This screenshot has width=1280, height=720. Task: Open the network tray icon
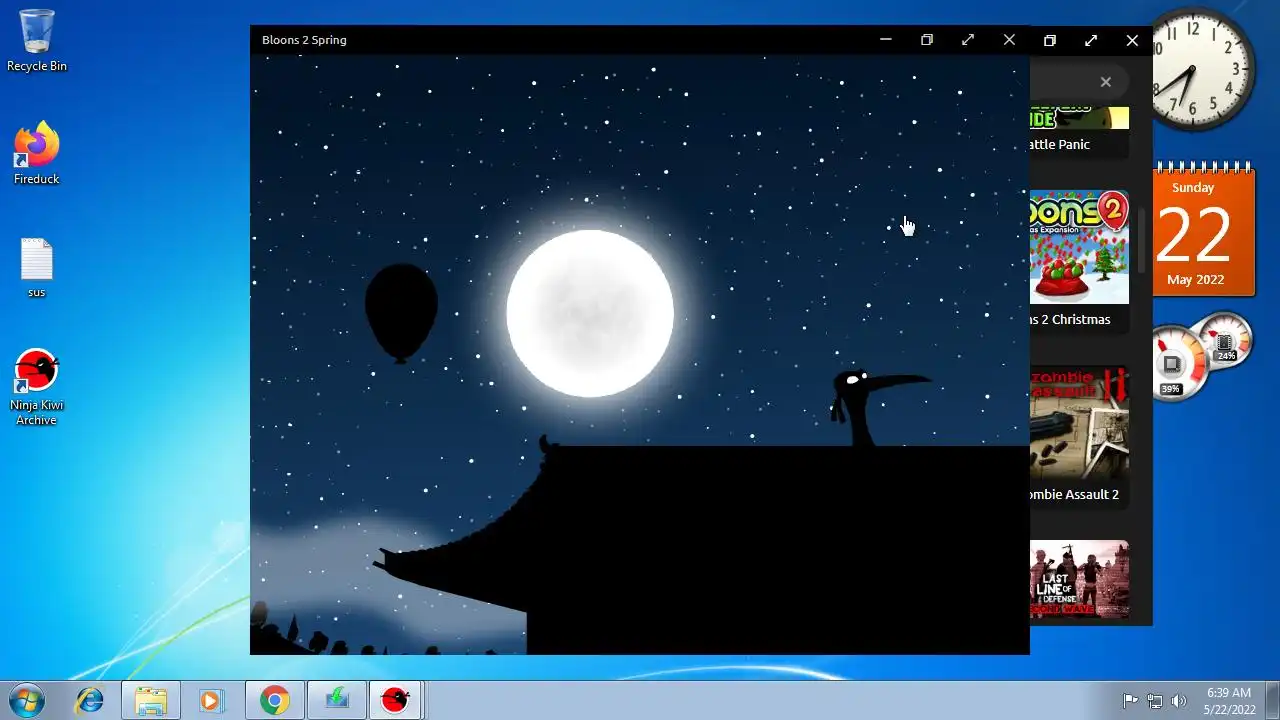[1155, 700]
